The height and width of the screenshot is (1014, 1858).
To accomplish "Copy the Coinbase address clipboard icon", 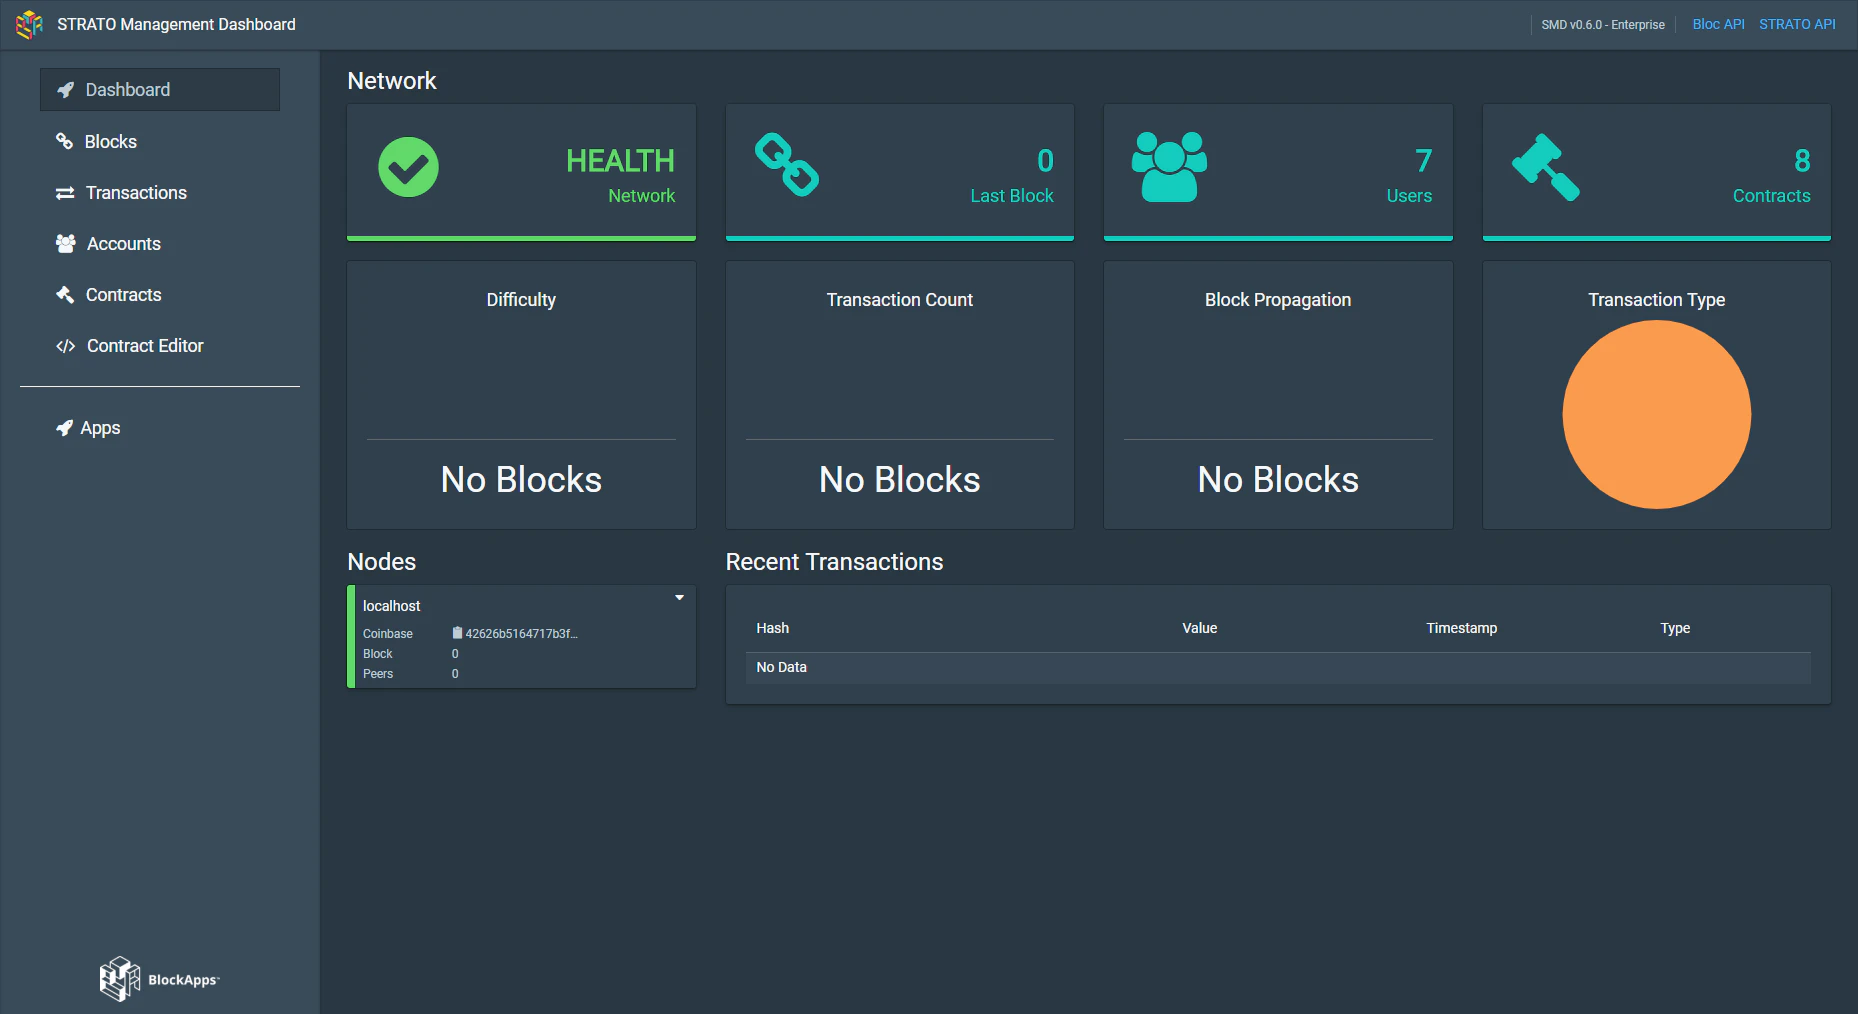I will (457, 633).
